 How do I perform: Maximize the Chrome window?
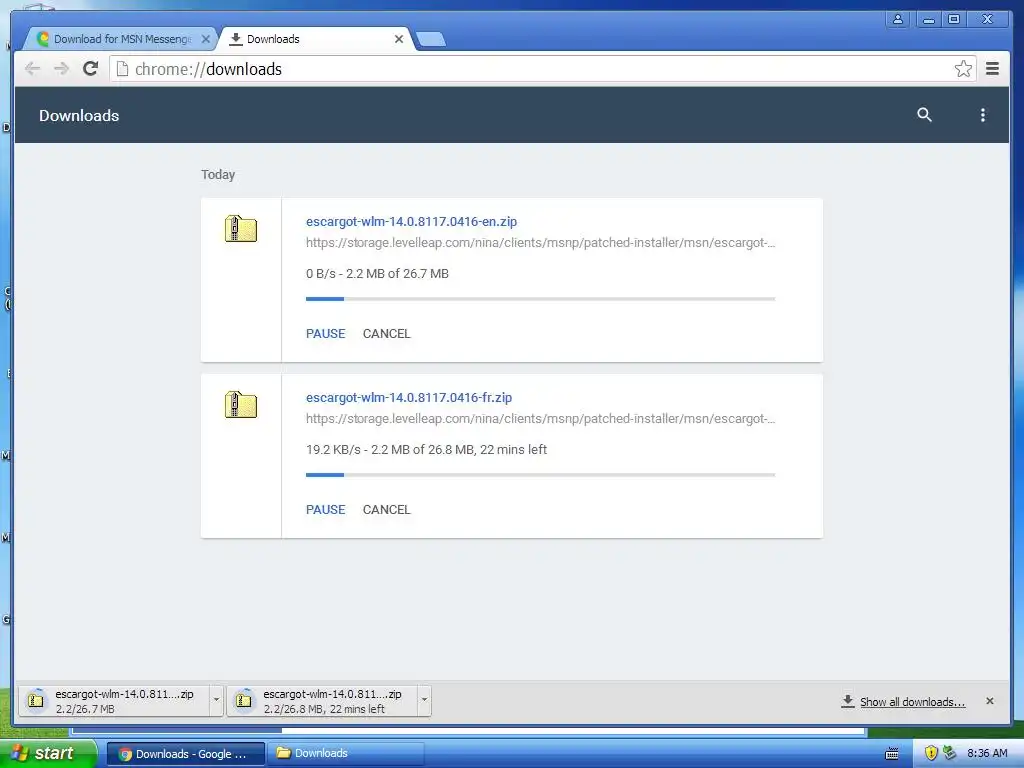tap(954, 20)
